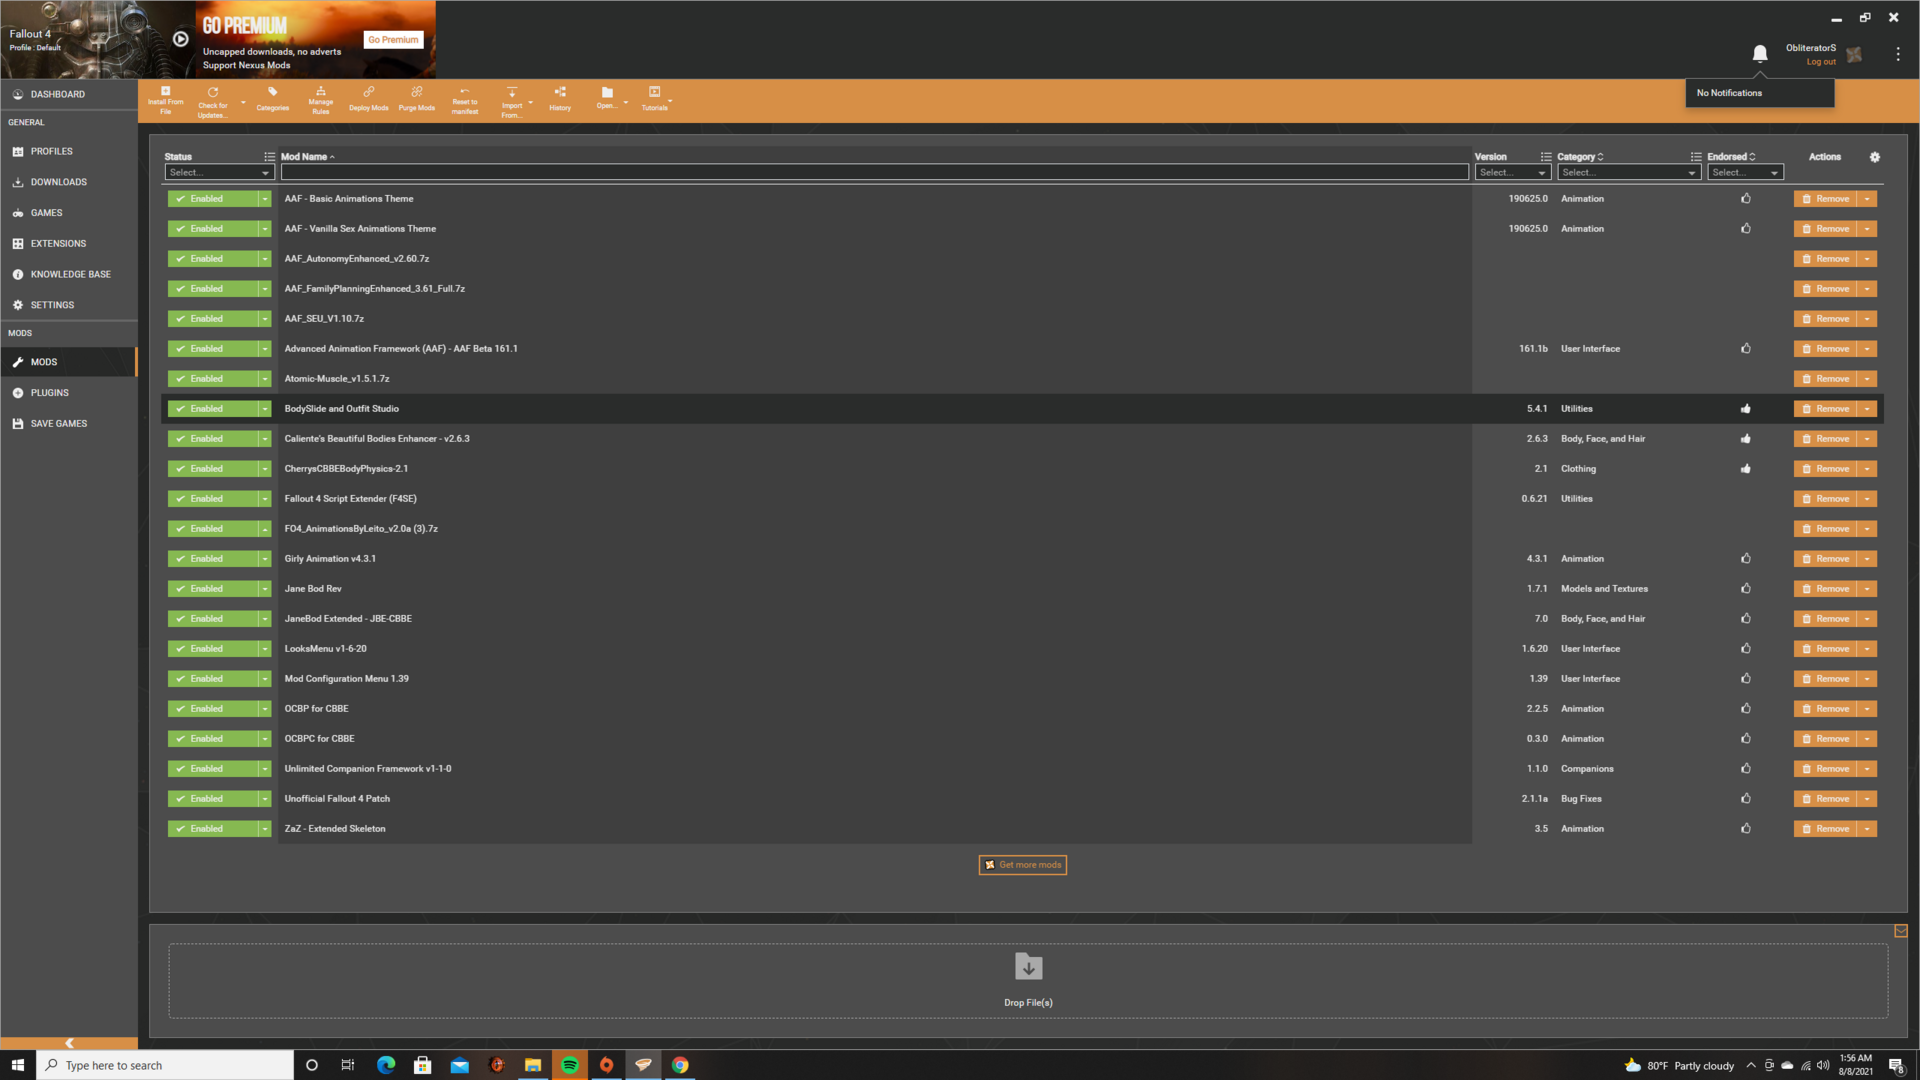Image resolution: width=1920 pixels, height=1080 pixels.
Task: Expand status options for Mod Configuration Menu 1.39
Action: (265, 679)
